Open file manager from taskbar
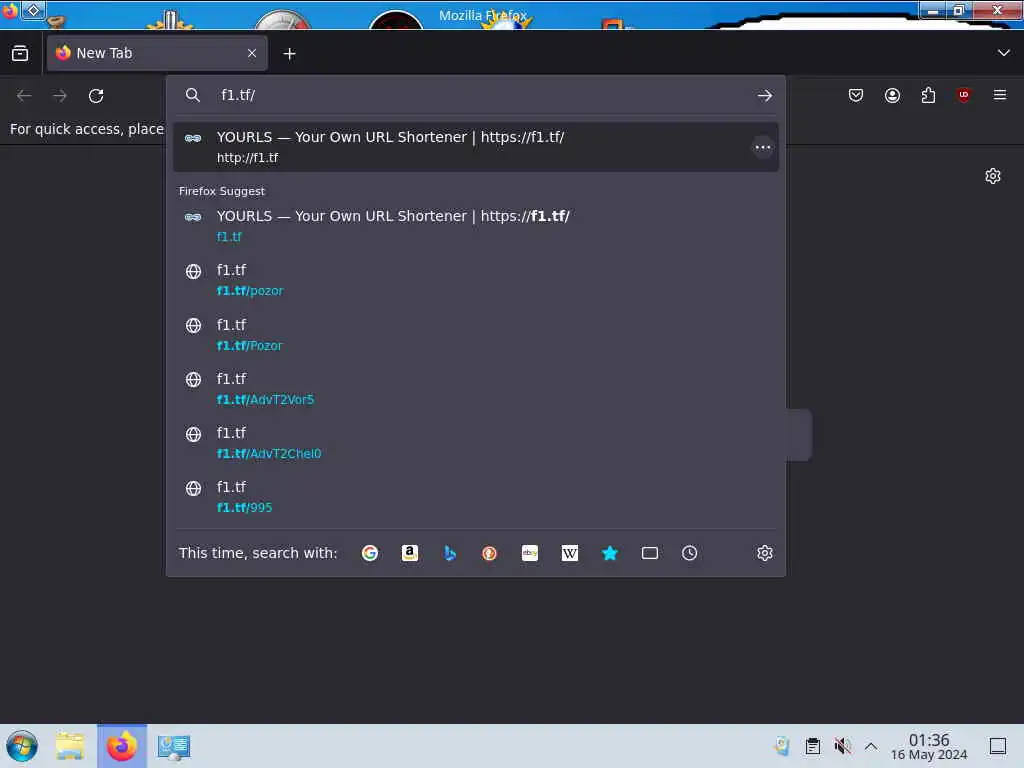This screenshot has width=1024, height=768. (70, 746)
